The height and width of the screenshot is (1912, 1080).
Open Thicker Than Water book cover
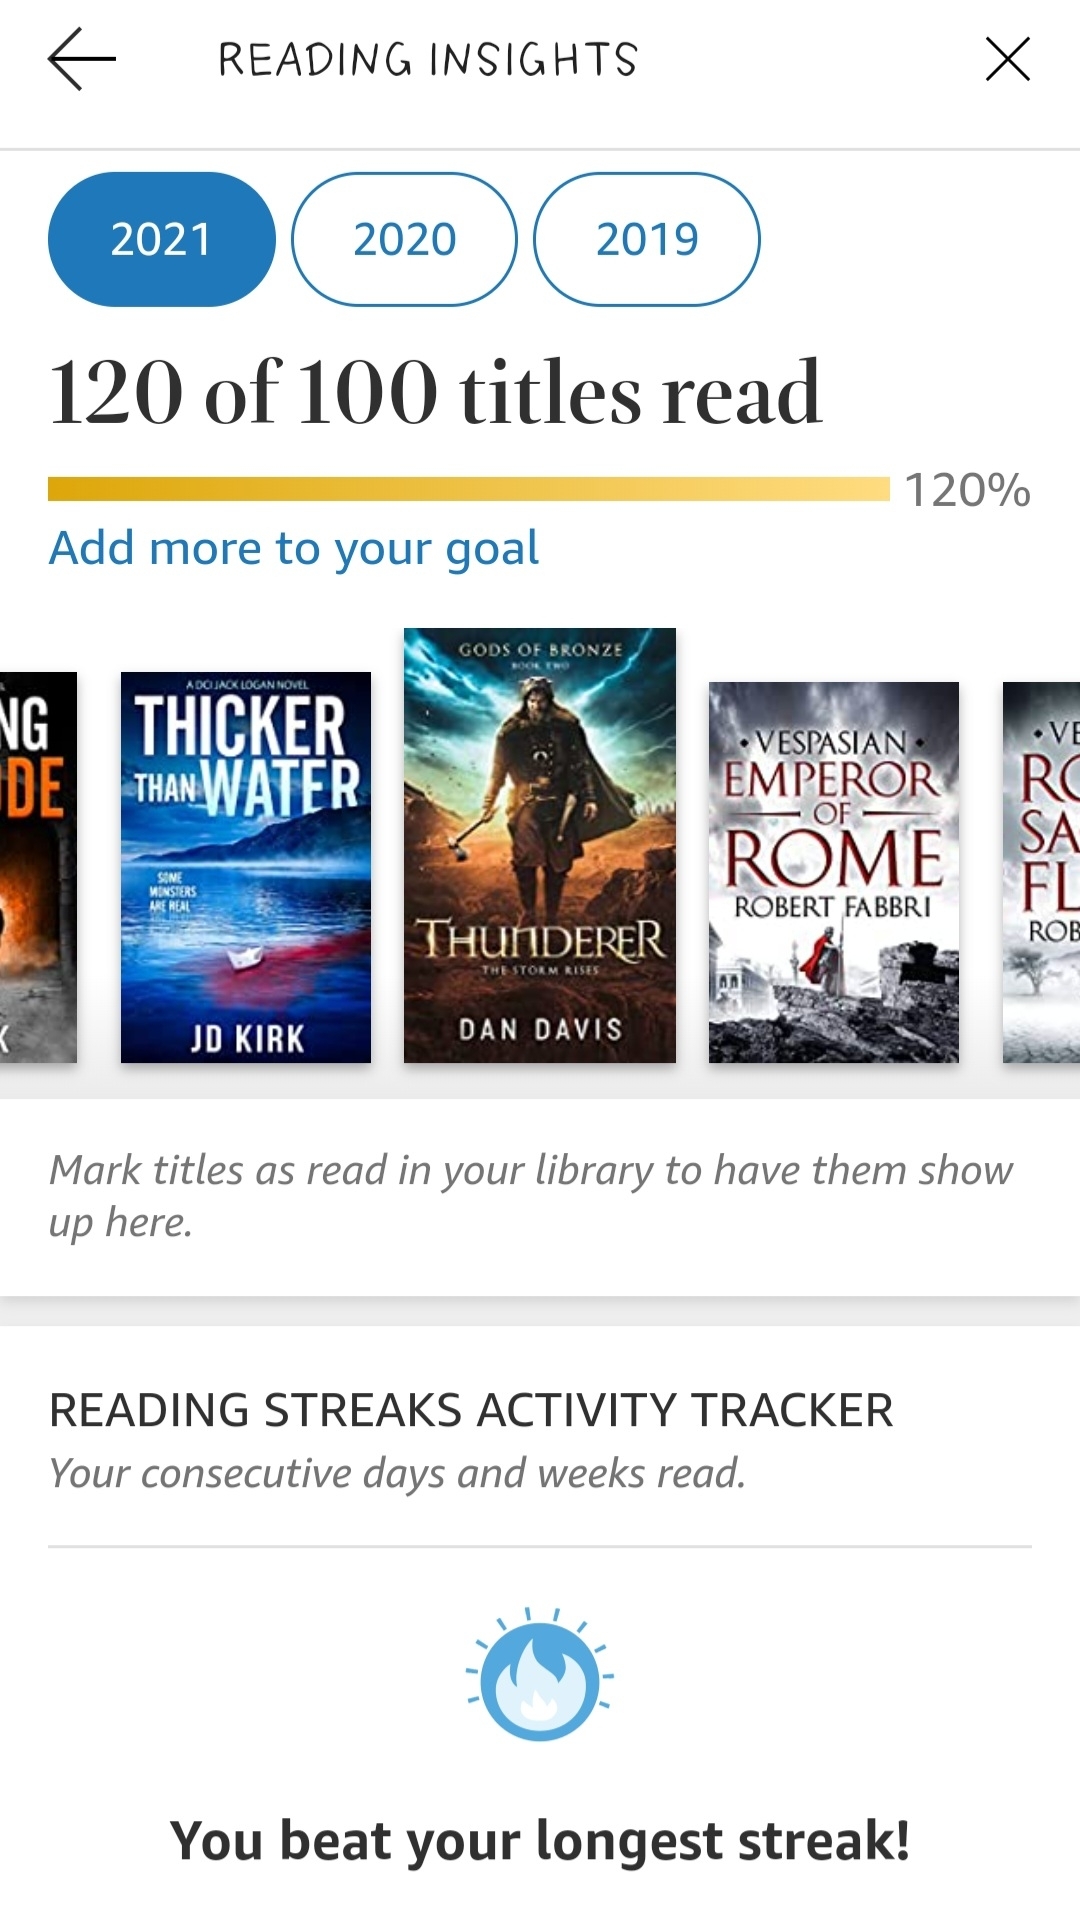pos(245,867)
